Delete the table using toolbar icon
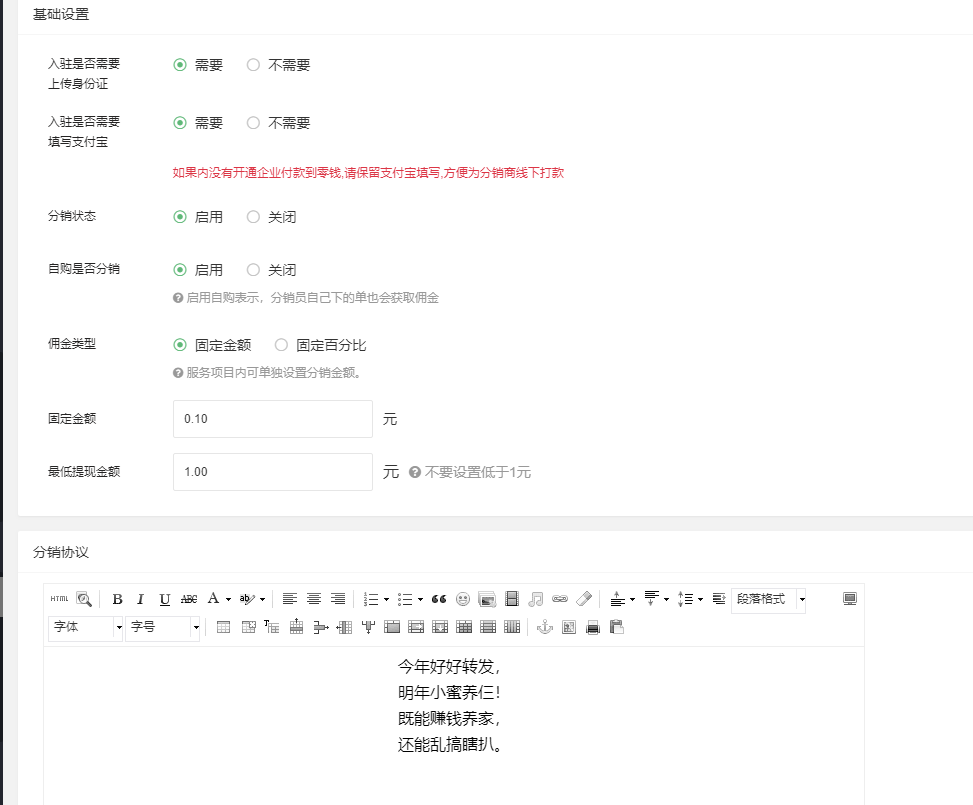The height and width of the screenshot is (805, 973). pyautogui.click(x=248, y=627)
